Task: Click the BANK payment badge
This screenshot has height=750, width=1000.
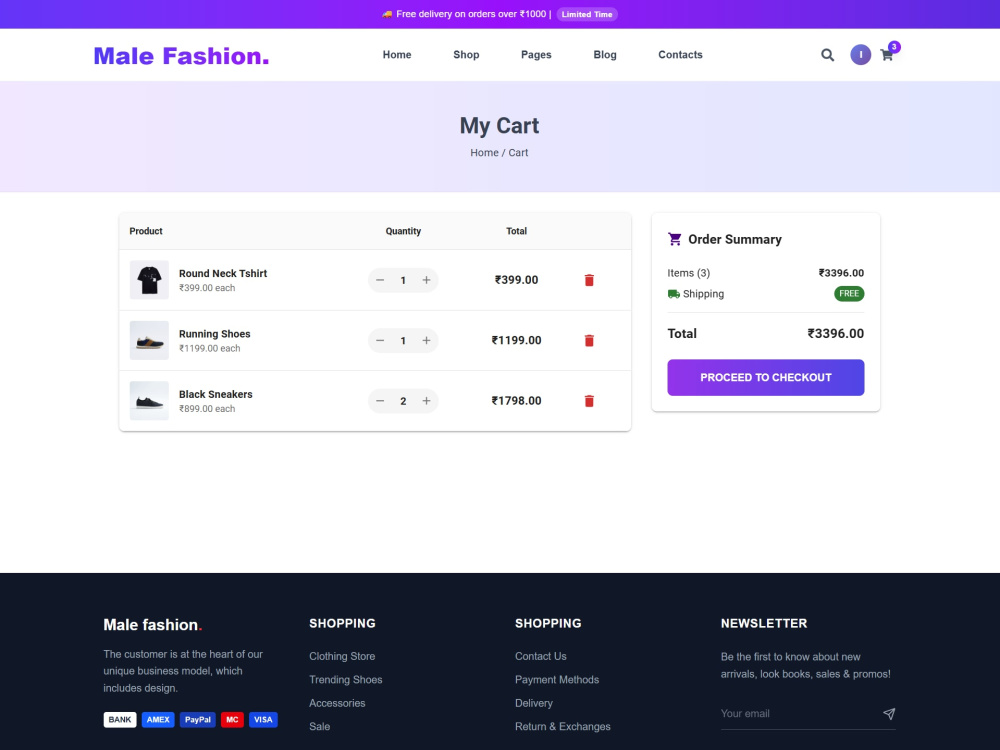Action: click(x=120, y=720)
